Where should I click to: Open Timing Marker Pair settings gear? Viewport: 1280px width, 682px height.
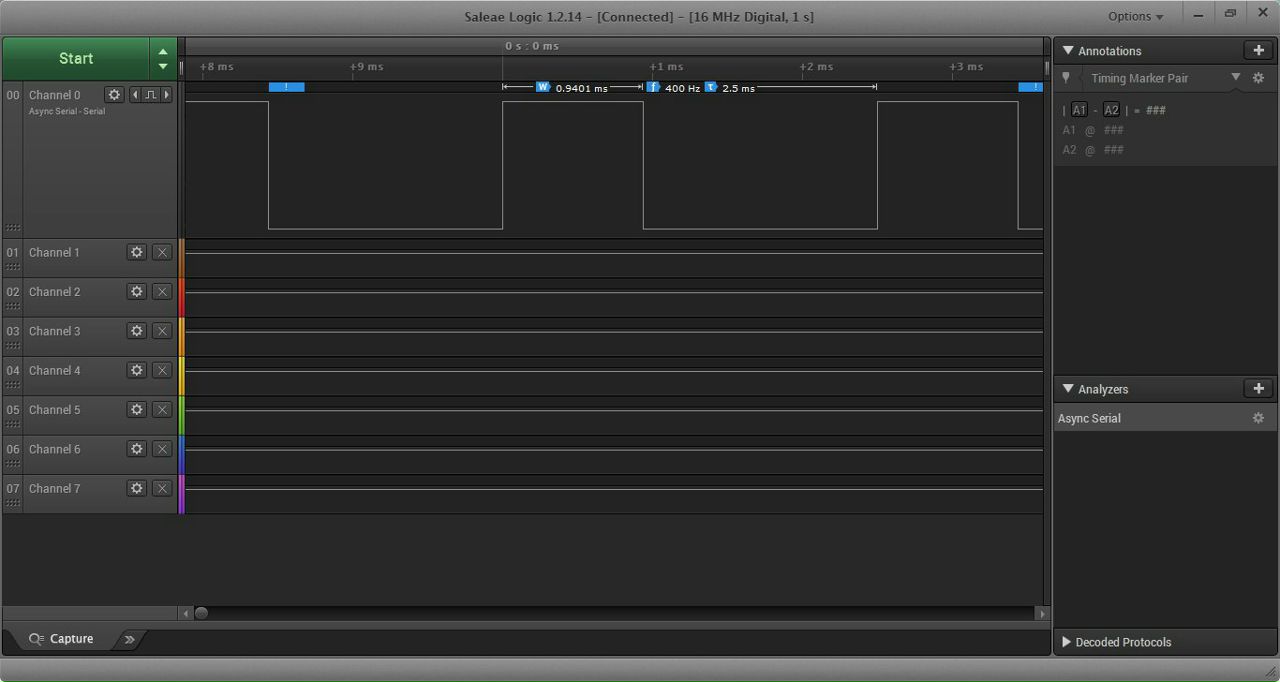pos(1258,78)
